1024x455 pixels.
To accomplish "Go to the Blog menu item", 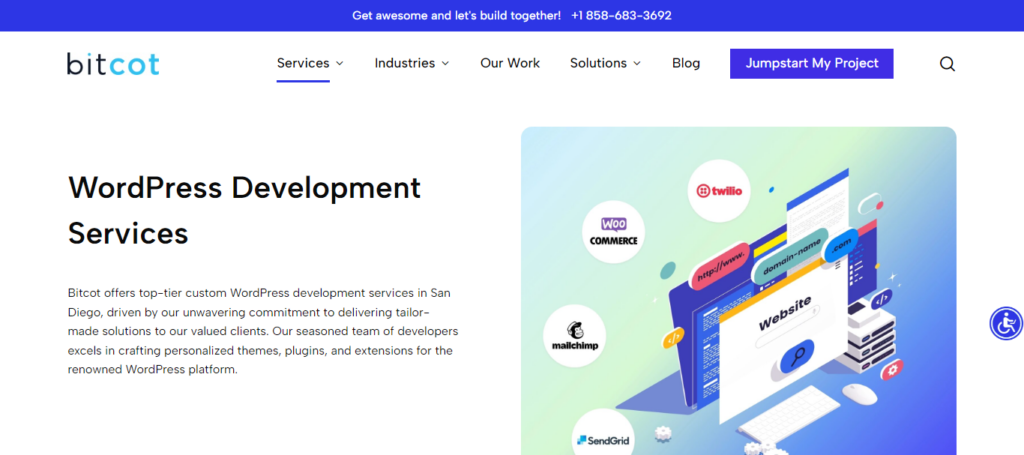I will point(686,63).
